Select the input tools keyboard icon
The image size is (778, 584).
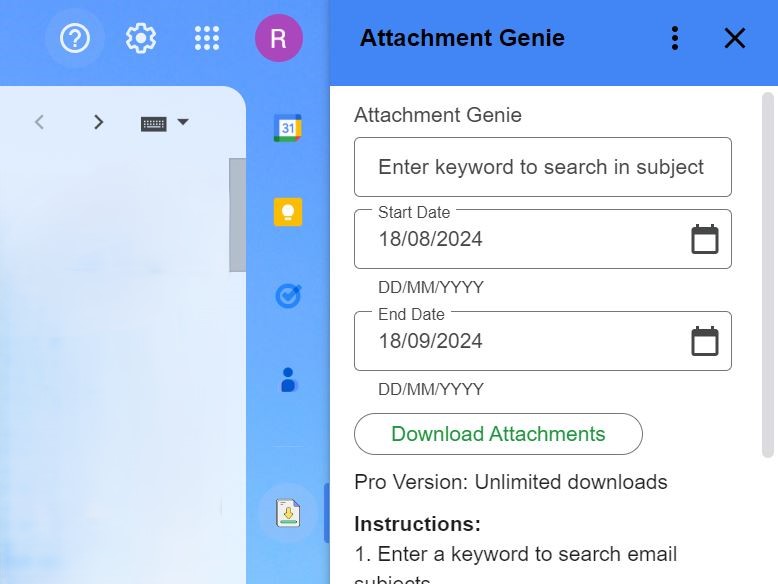(153, 124)
